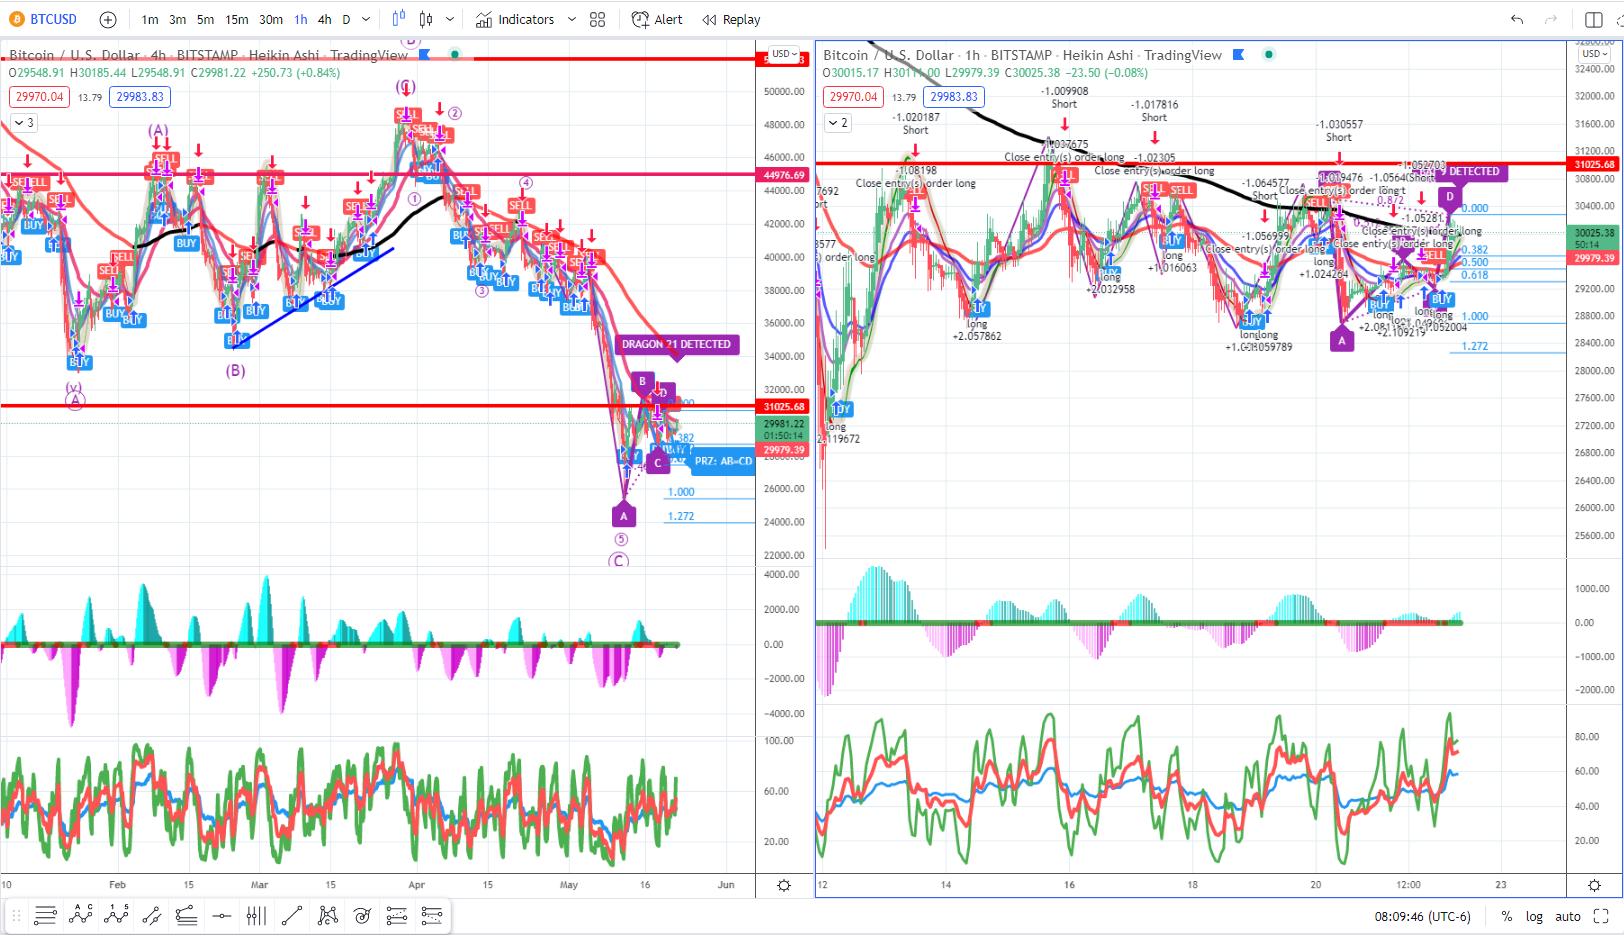Select the Trend Line drawing tool
The width and height of the screenshot is (1624, 935).
click(x=292, y=915)
